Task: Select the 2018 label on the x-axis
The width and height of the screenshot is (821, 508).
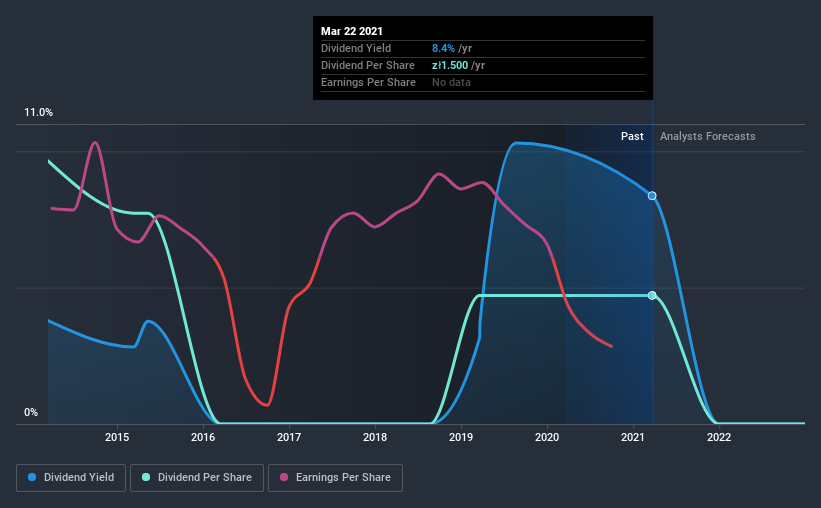Action: point(375,437)
